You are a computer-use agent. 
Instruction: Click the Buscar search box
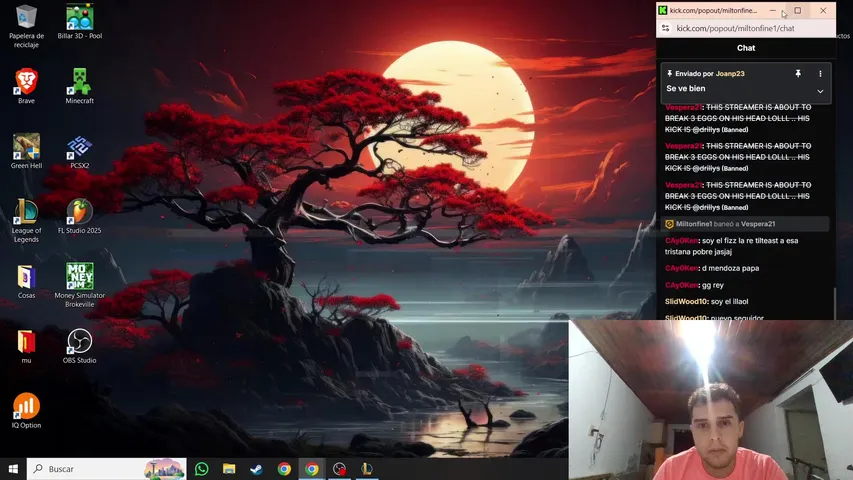click(x=107, y=469)
